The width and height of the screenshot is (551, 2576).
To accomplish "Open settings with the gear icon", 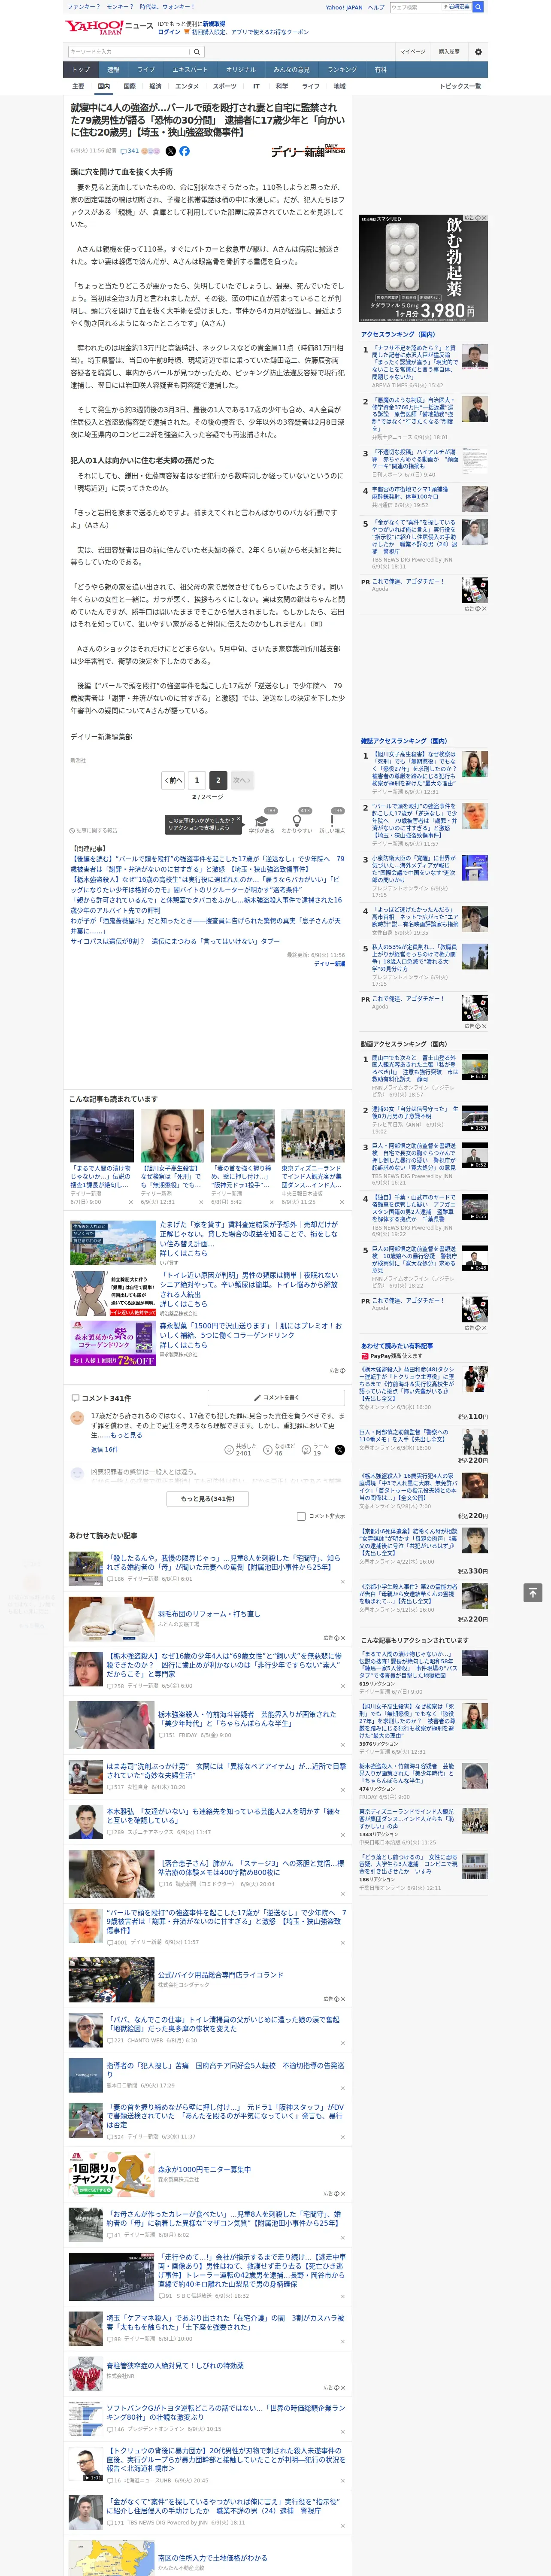I will pyautogui.click(x=478, y=52).
